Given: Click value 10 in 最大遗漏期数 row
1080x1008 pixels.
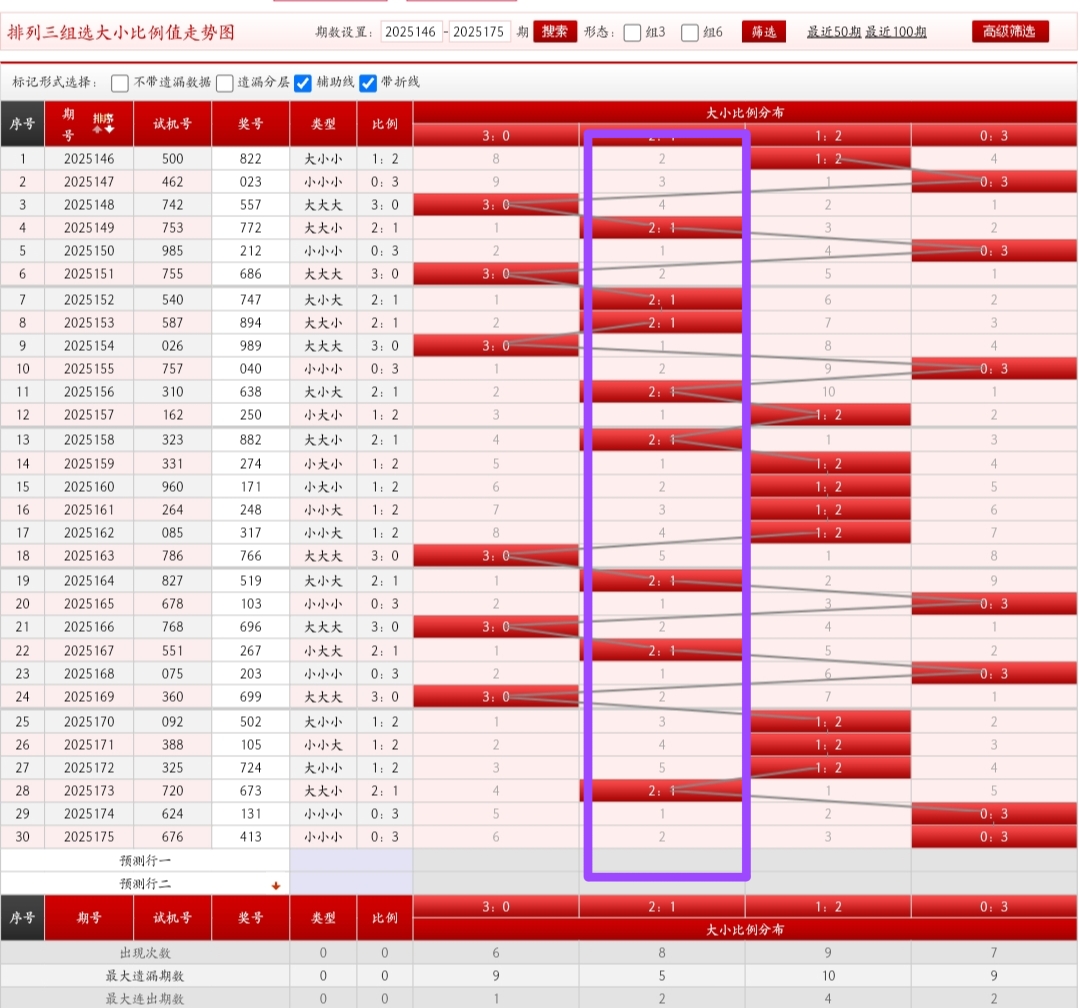Looking at the screenshot, I should (x=828, y=976).
